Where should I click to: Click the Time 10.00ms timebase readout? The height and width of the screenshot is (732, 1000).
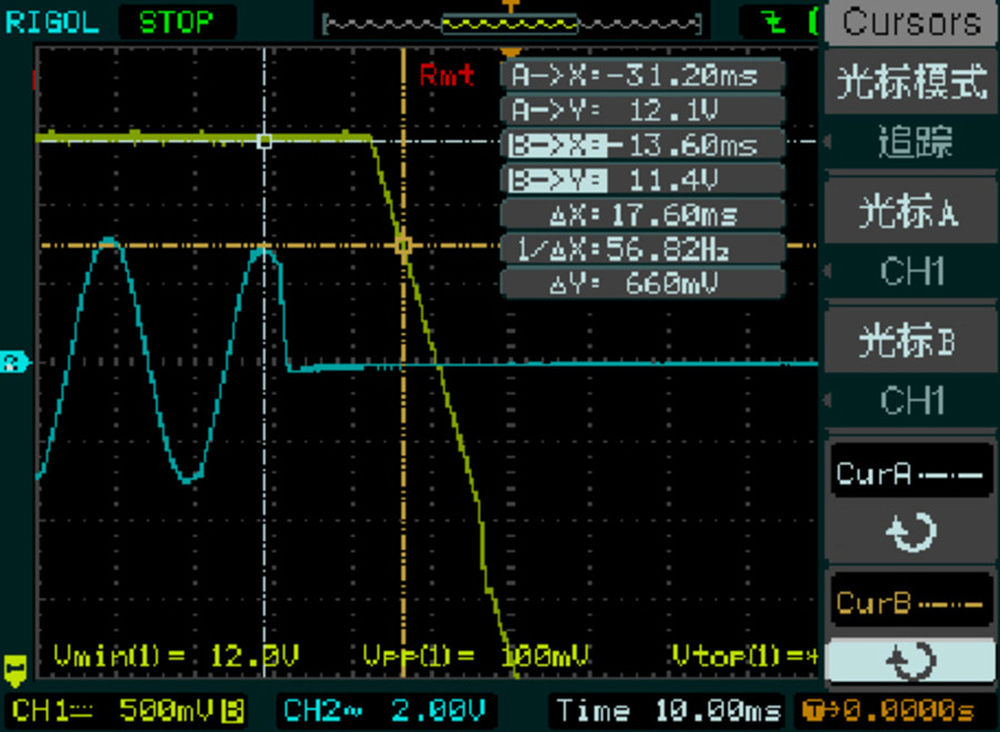(x=668, y=711)
